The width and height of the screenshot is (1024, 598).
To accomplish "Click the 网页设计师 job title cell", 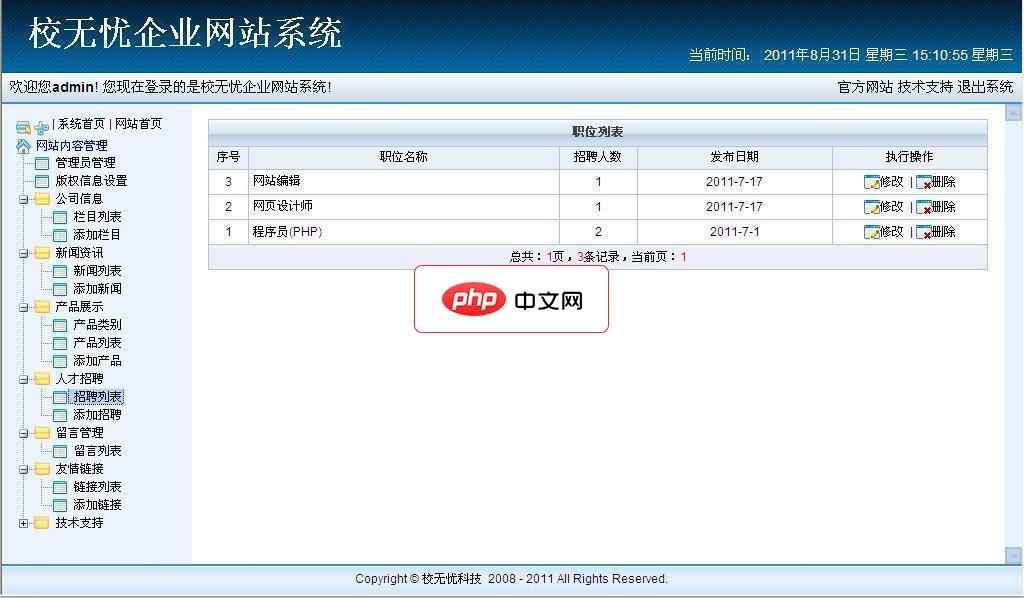I will (x=404, y=206).
